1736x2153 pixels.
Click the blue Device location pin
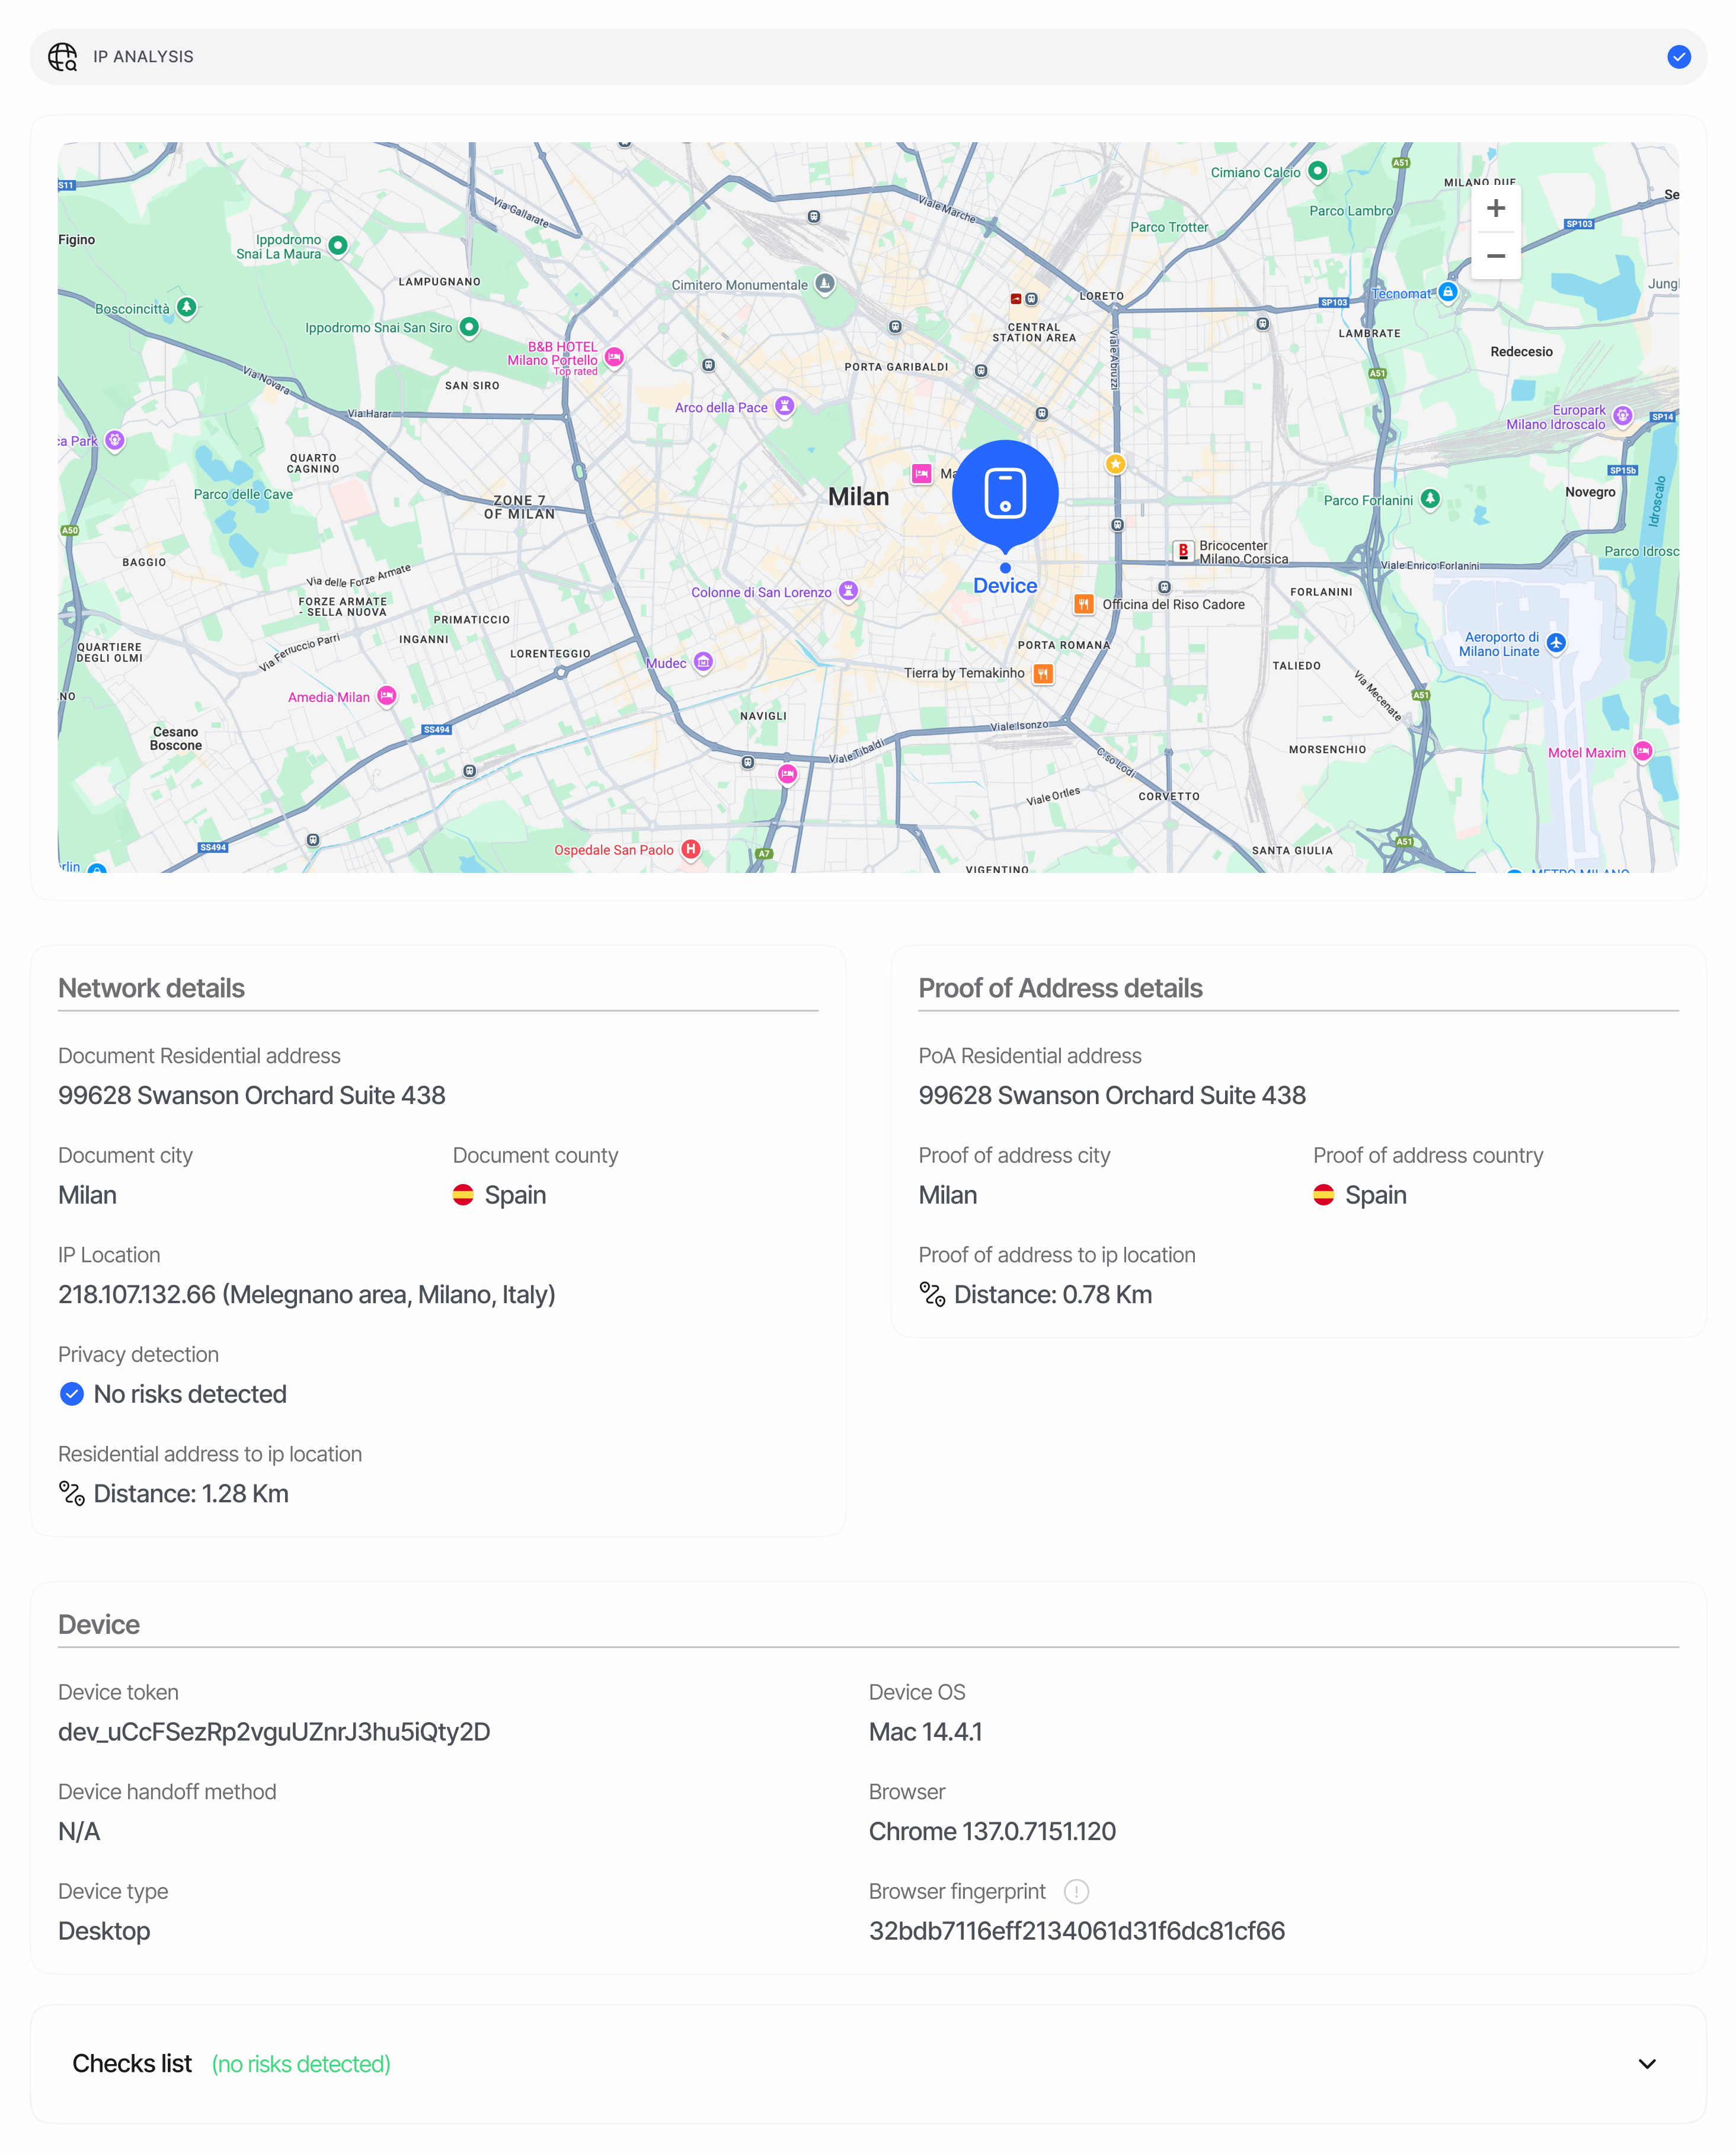click(1004, 494)
